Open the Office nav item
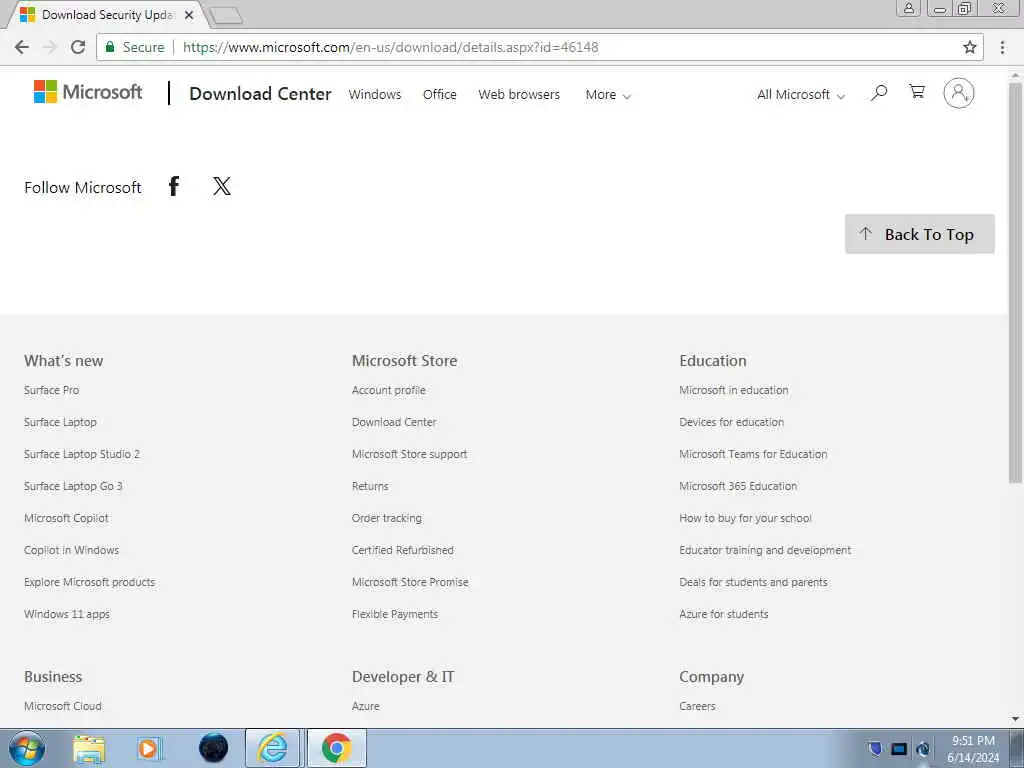 coord(440,94)
